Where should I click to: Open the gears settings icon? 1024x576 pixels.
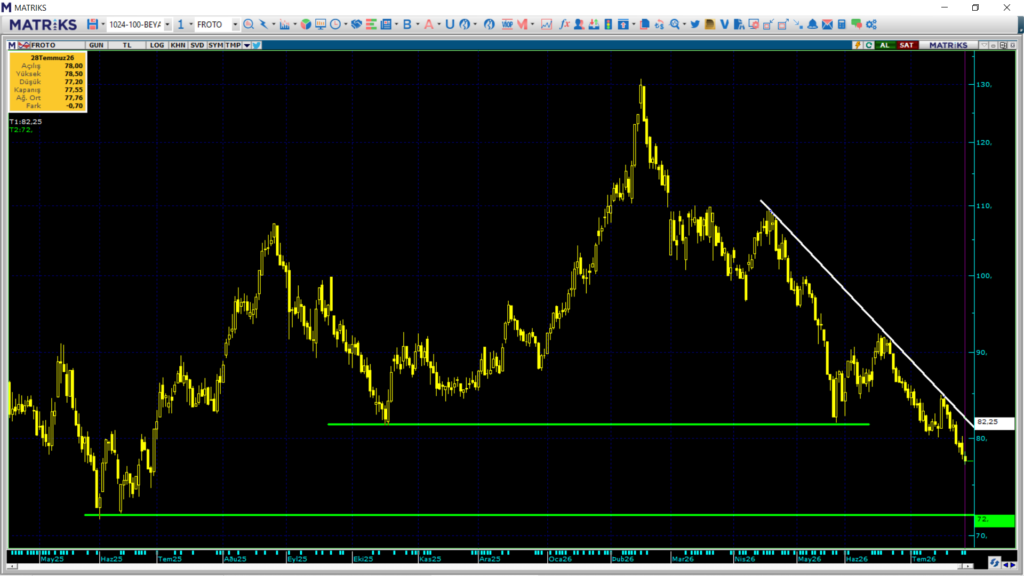871,24
